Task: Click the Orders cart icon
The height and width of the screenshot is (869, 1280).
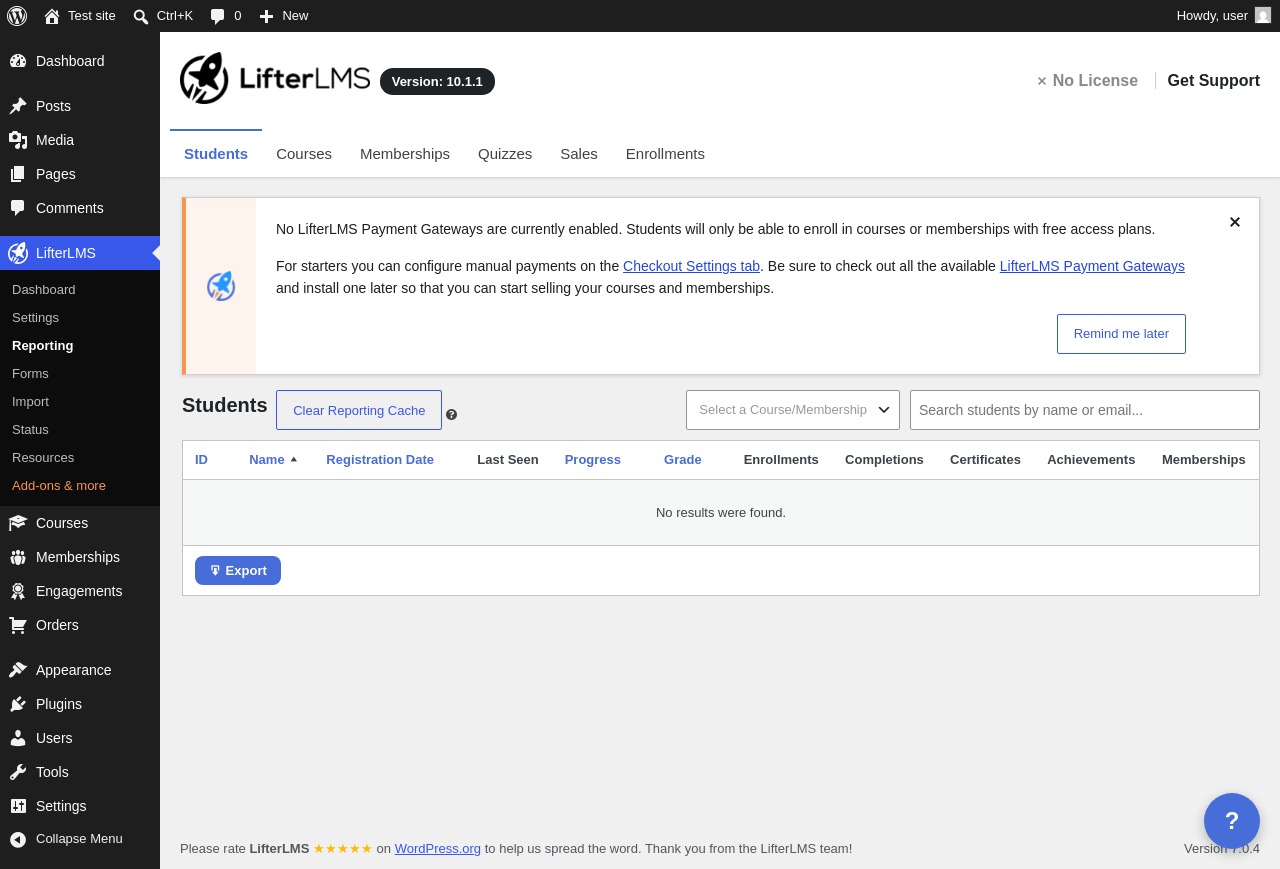Action: click(18, 625)
